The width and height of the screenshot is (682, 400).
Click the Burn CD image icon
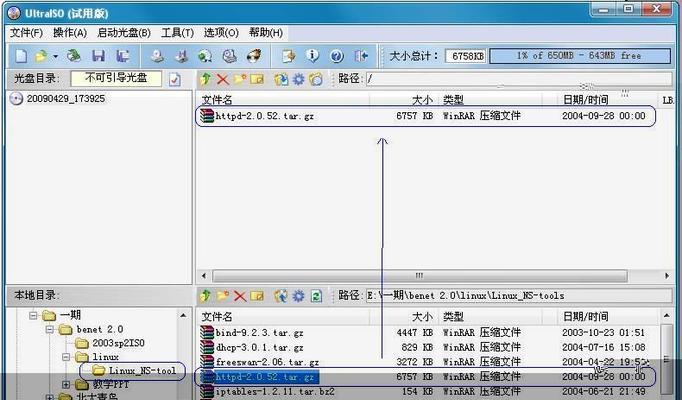[x=254, y=56]
